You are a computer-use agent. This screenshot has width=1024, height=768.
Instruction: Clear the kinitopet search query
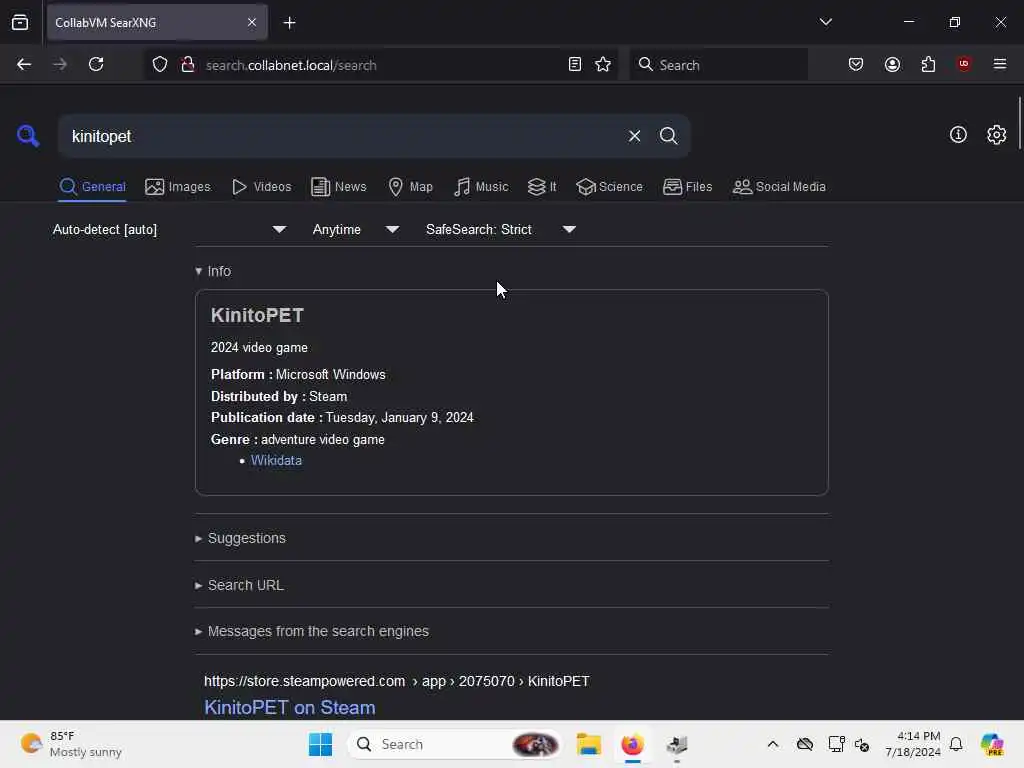coord(634,136)
